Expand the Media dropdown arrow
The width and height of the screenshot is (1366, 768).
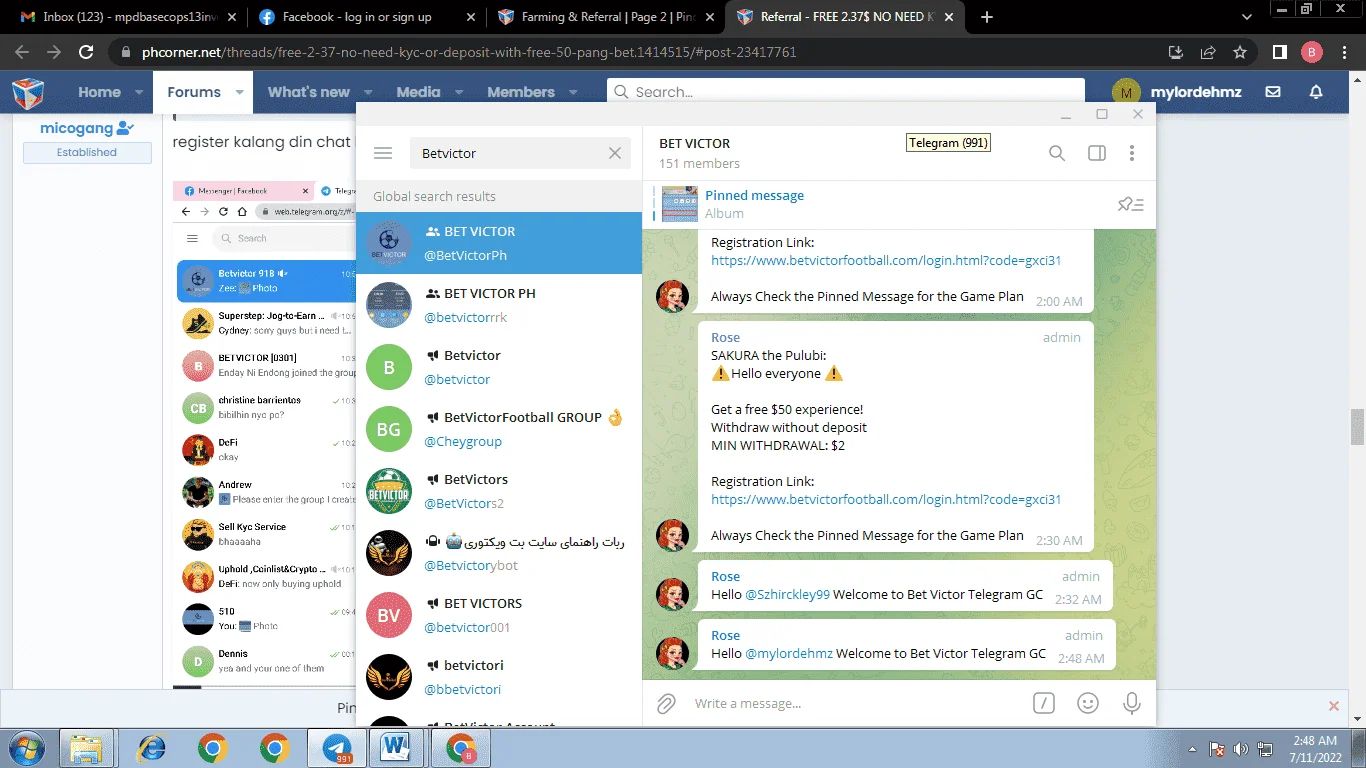459,92
